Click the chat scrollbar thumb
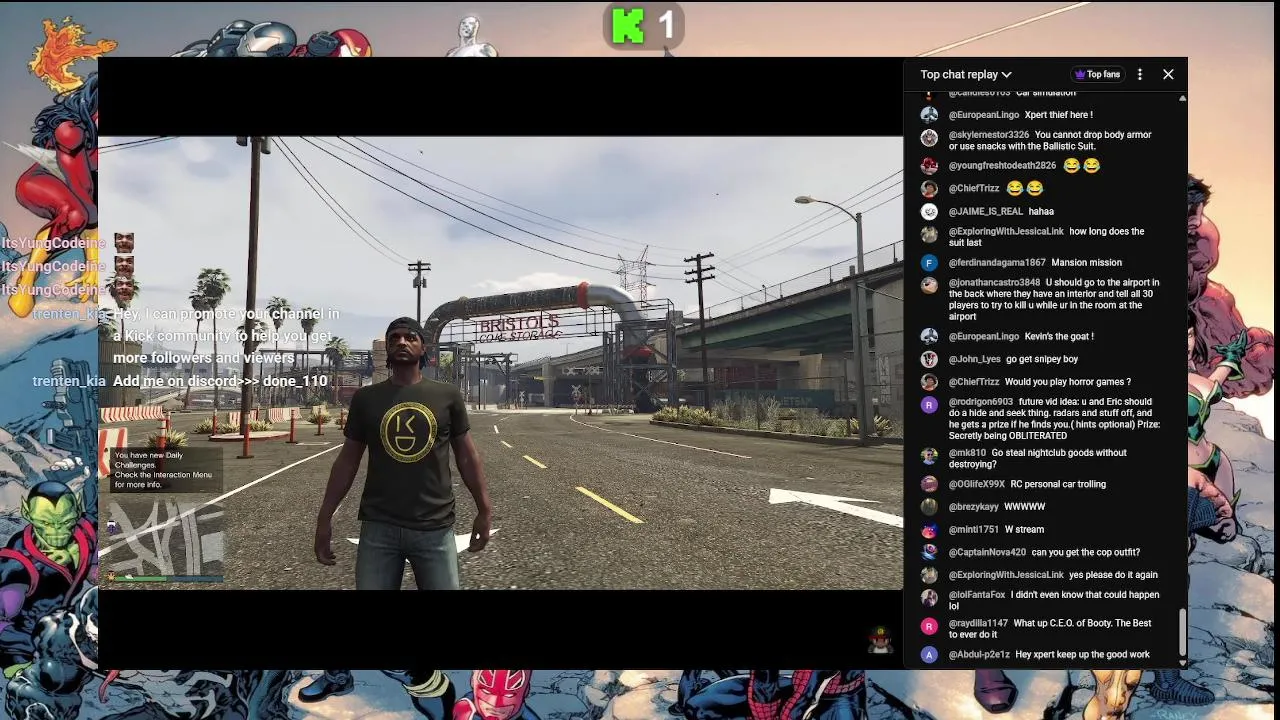 (1182, 632)
